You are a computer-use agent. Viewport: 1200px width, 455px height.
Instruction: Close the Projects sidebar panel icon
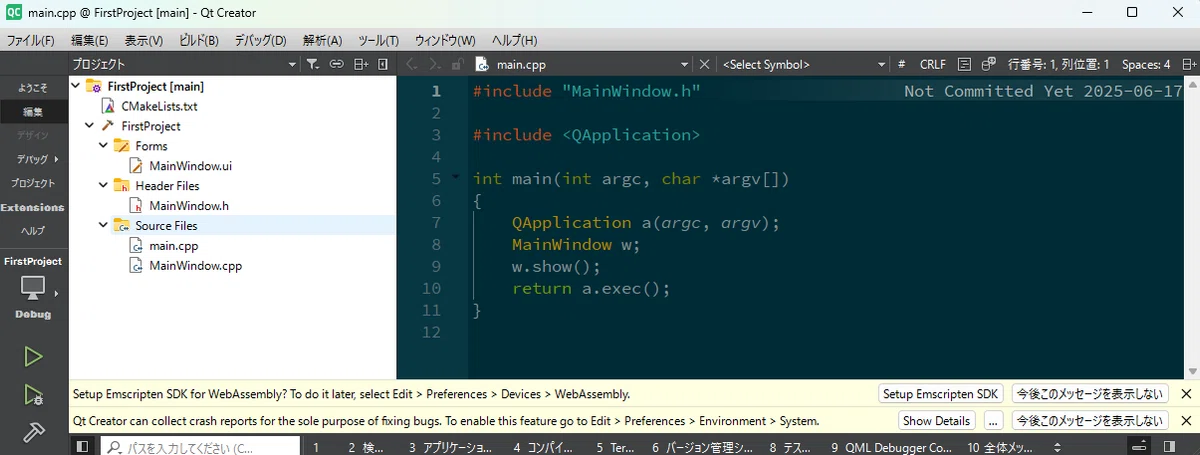[x=383, y=64]
